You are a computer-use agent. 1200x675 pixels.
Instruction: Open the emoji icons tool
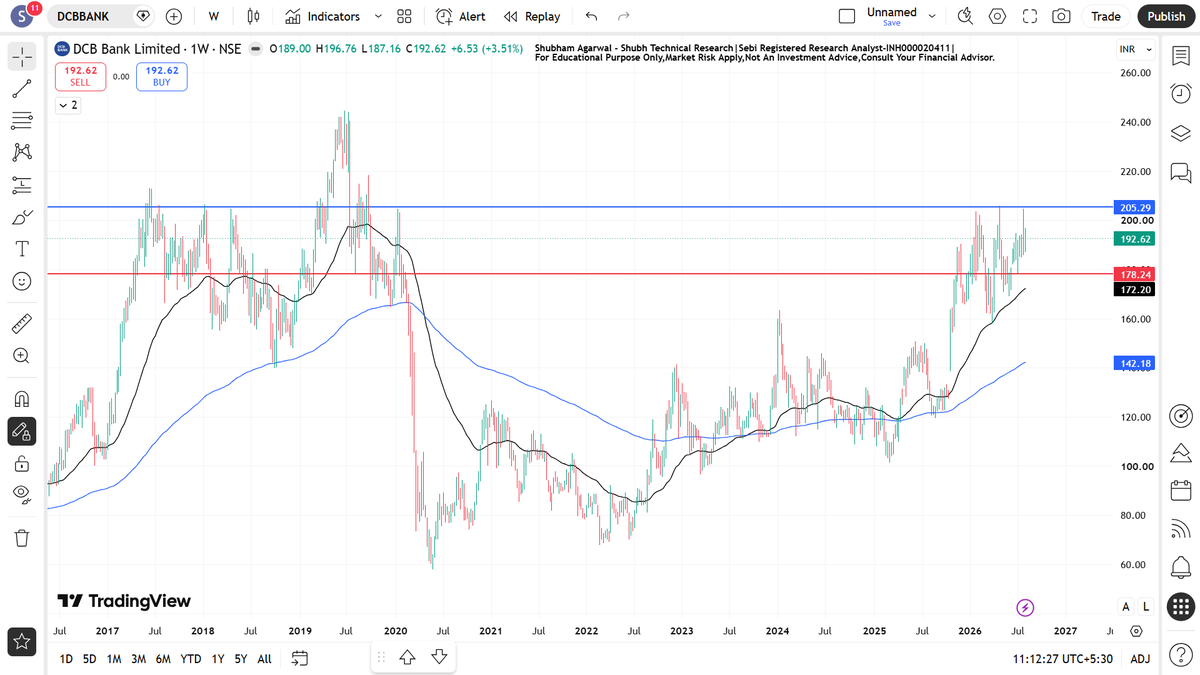pyautogui.click(x=21, y=281)
